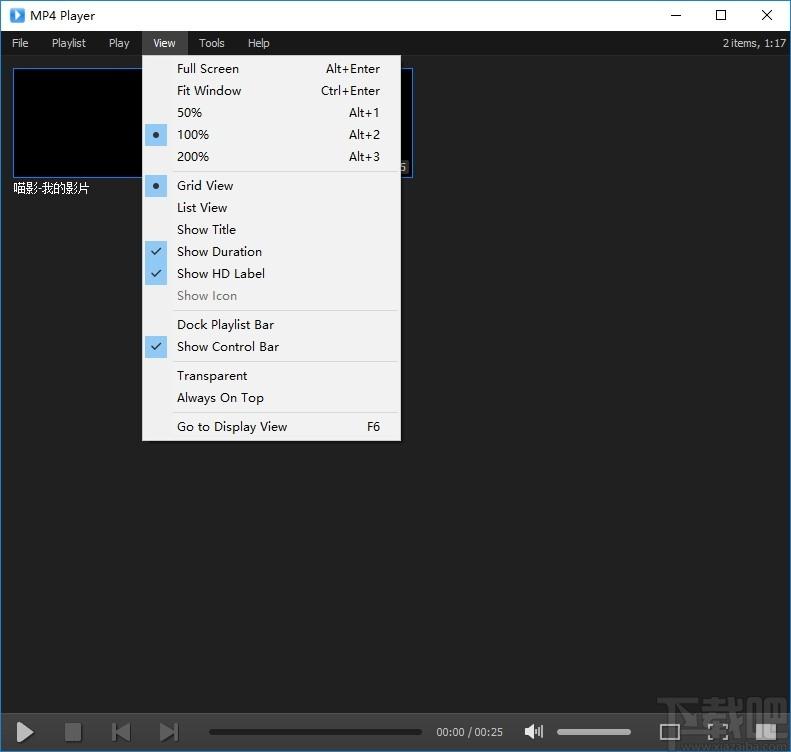
Task: Open the Play menu
Action: coord(119,43)
